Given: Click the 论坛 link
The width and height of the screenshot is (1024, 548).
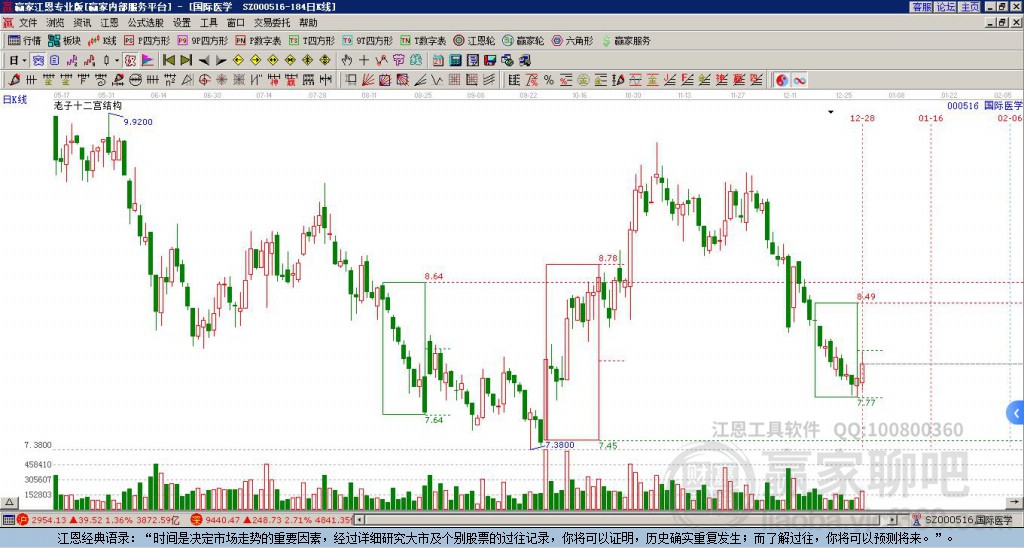Looking at the screenshot, I should (x=945, y=7).
